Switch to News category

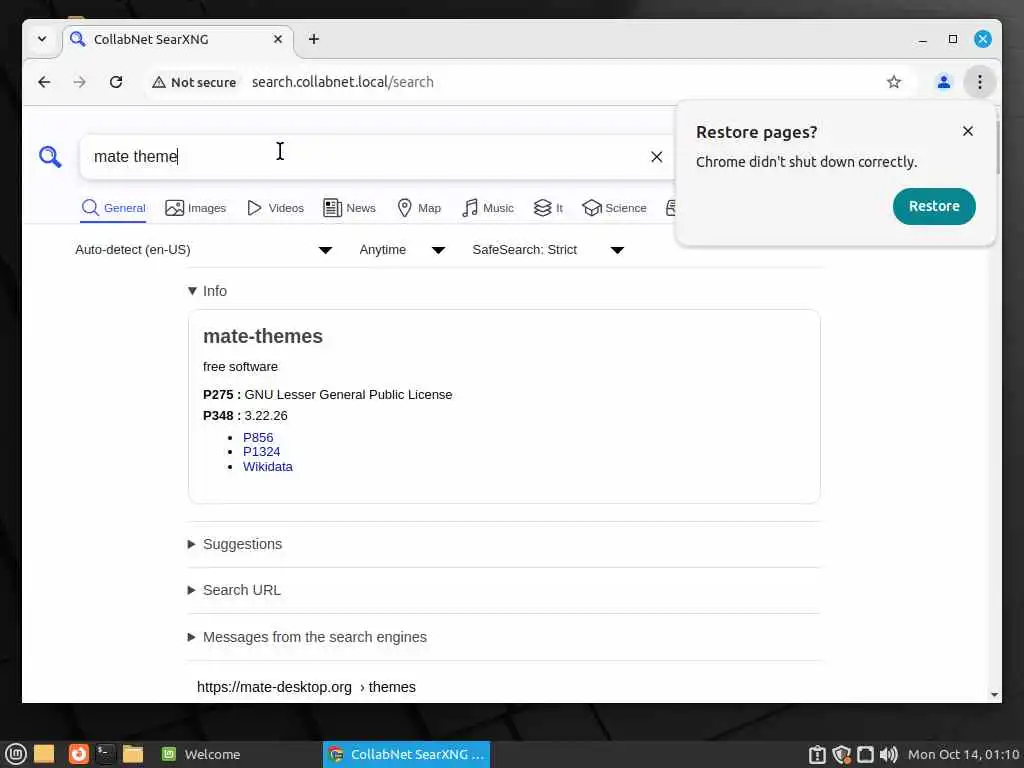(x=349, y=208)
